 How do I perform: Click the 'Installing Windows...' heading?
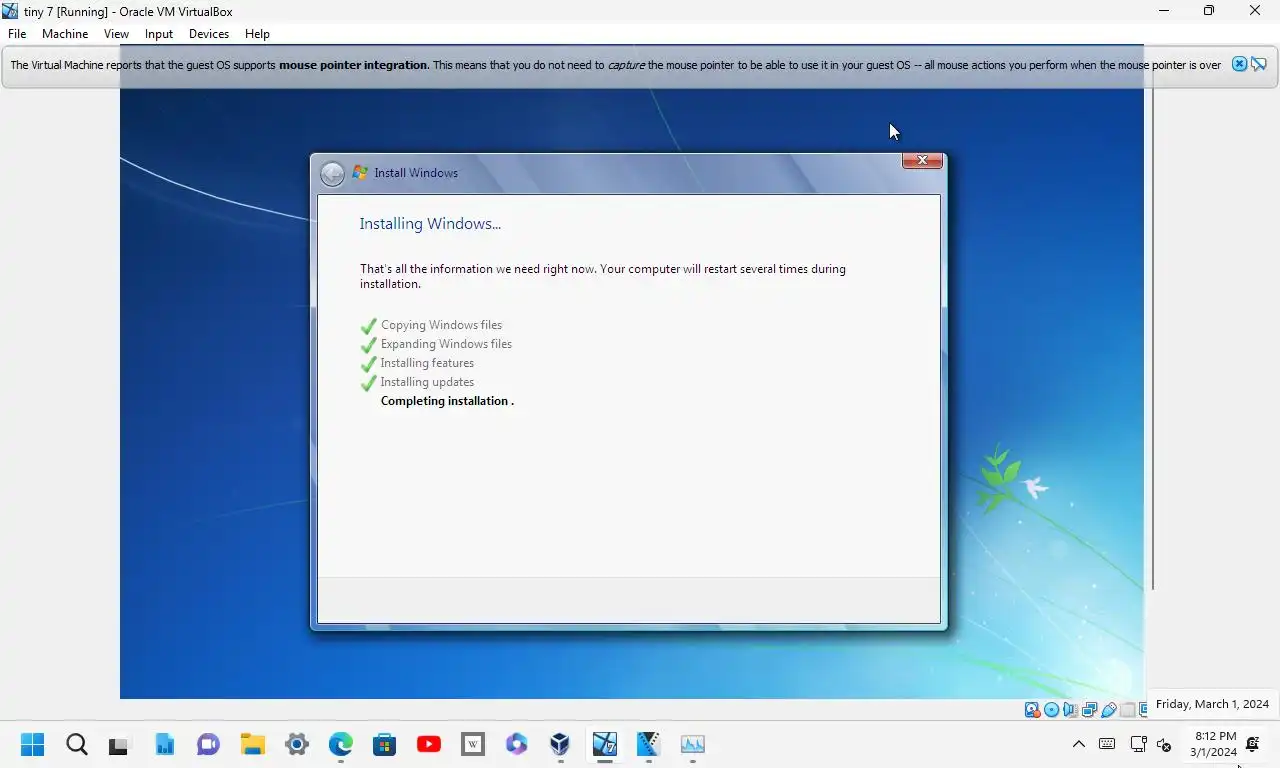point(430,224)
